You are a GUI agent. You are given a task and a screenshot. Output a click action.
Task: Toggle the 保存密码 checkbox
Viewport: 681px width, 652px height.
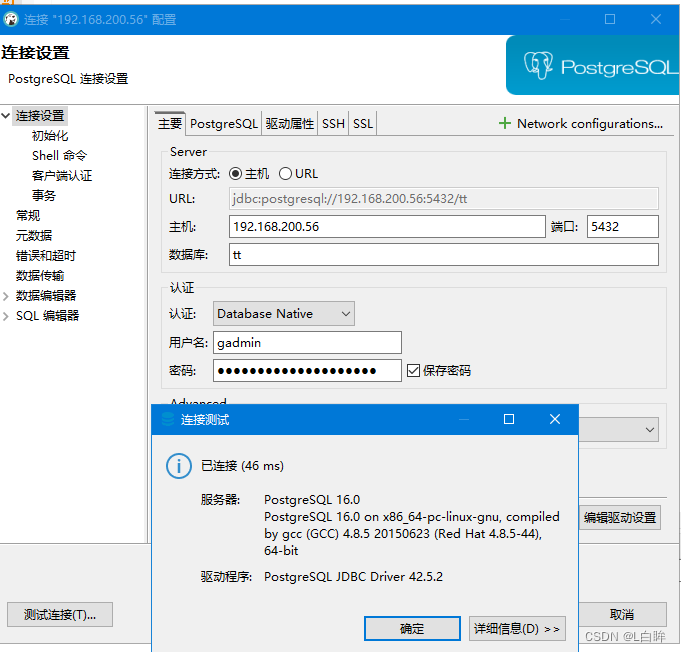click(413, 371)
